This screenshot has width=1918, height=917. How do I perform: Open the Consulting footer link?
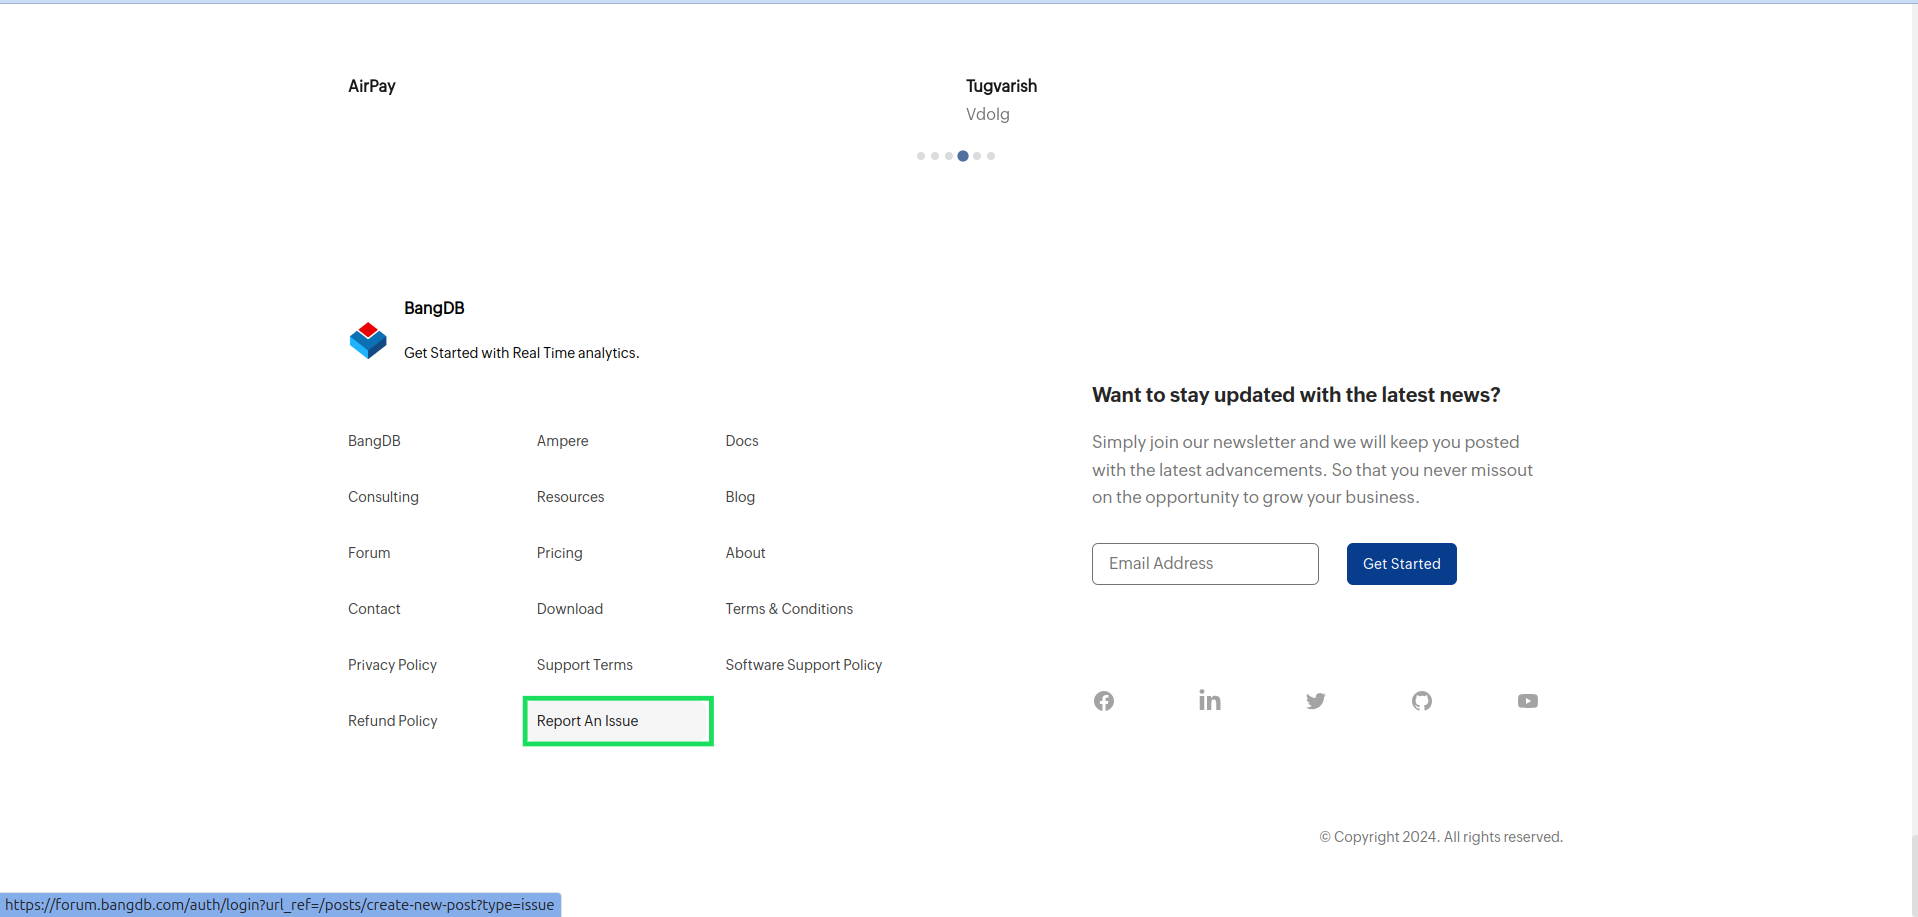pos(383,497)
